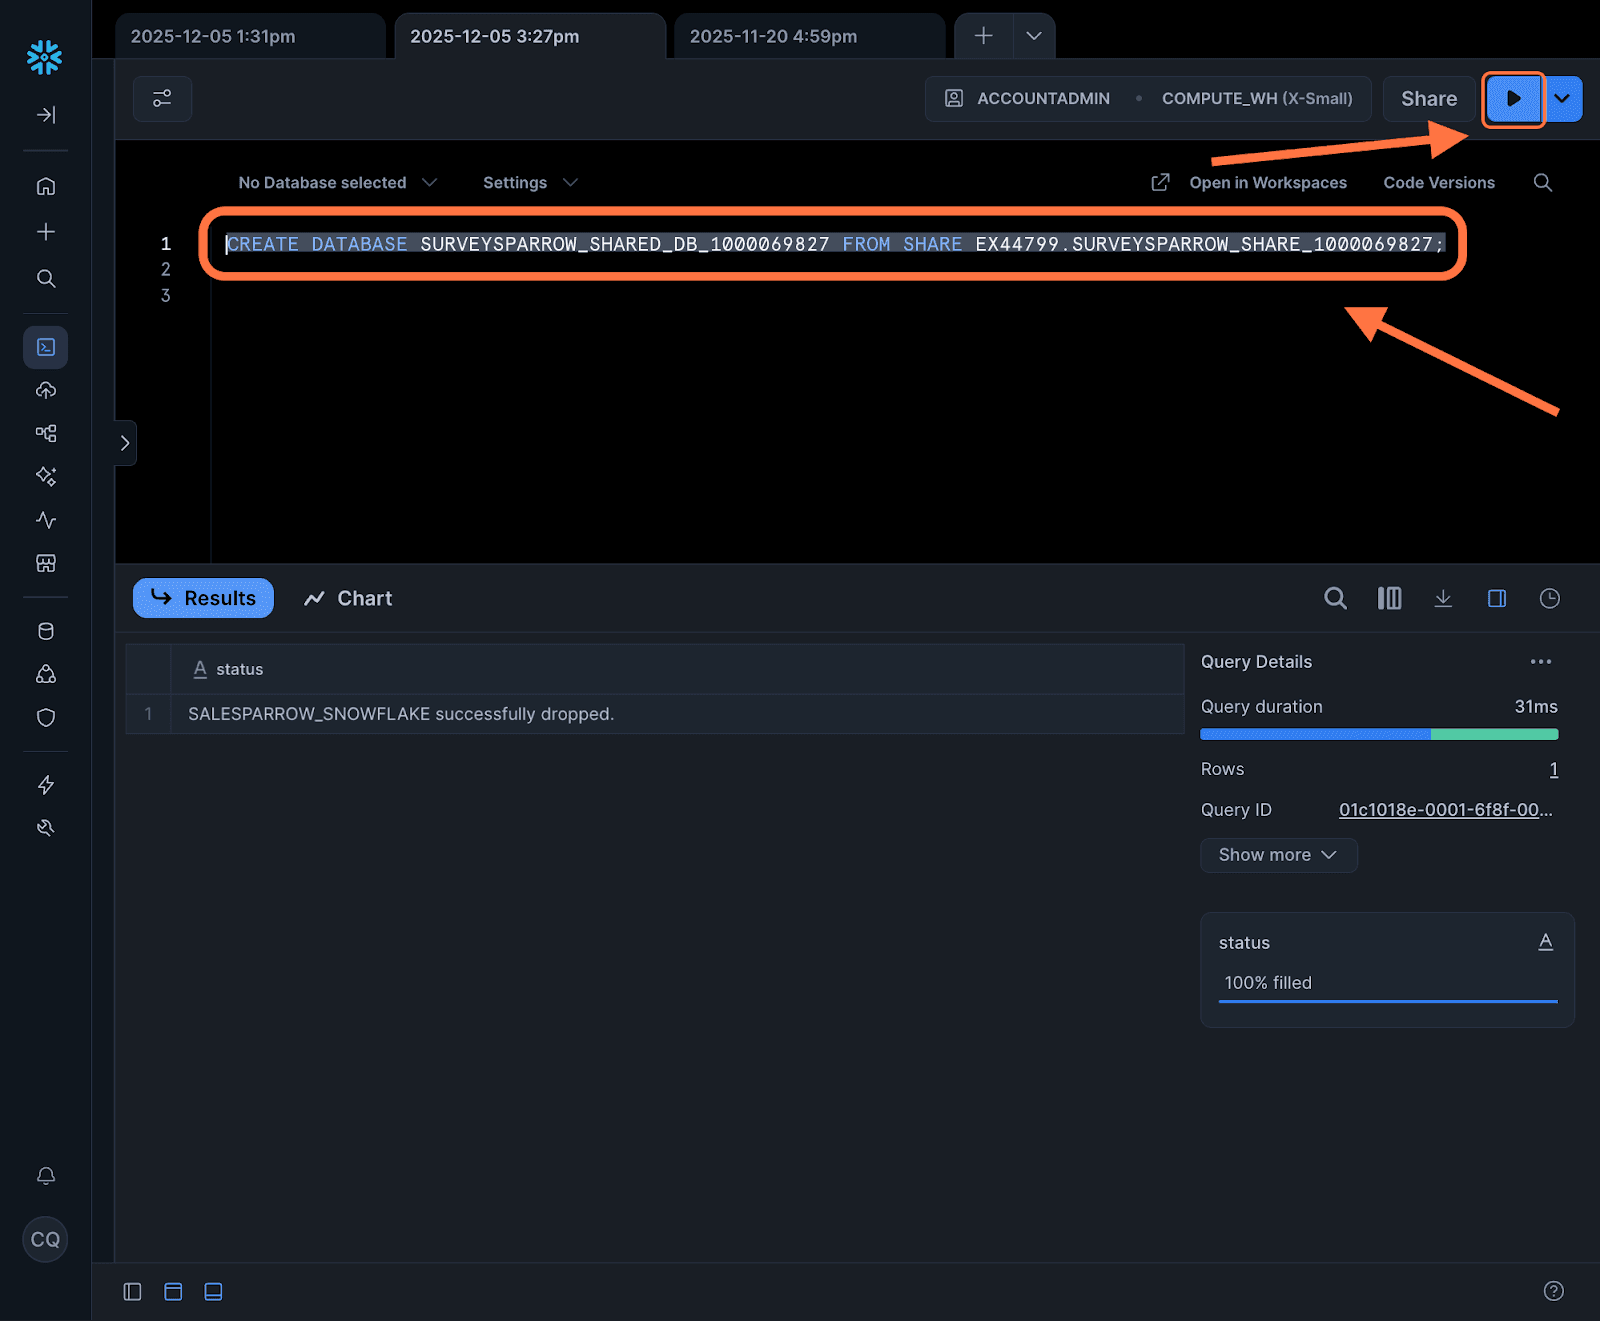
Task: Open query history clock icon
Action: [x=1549, y=598]
